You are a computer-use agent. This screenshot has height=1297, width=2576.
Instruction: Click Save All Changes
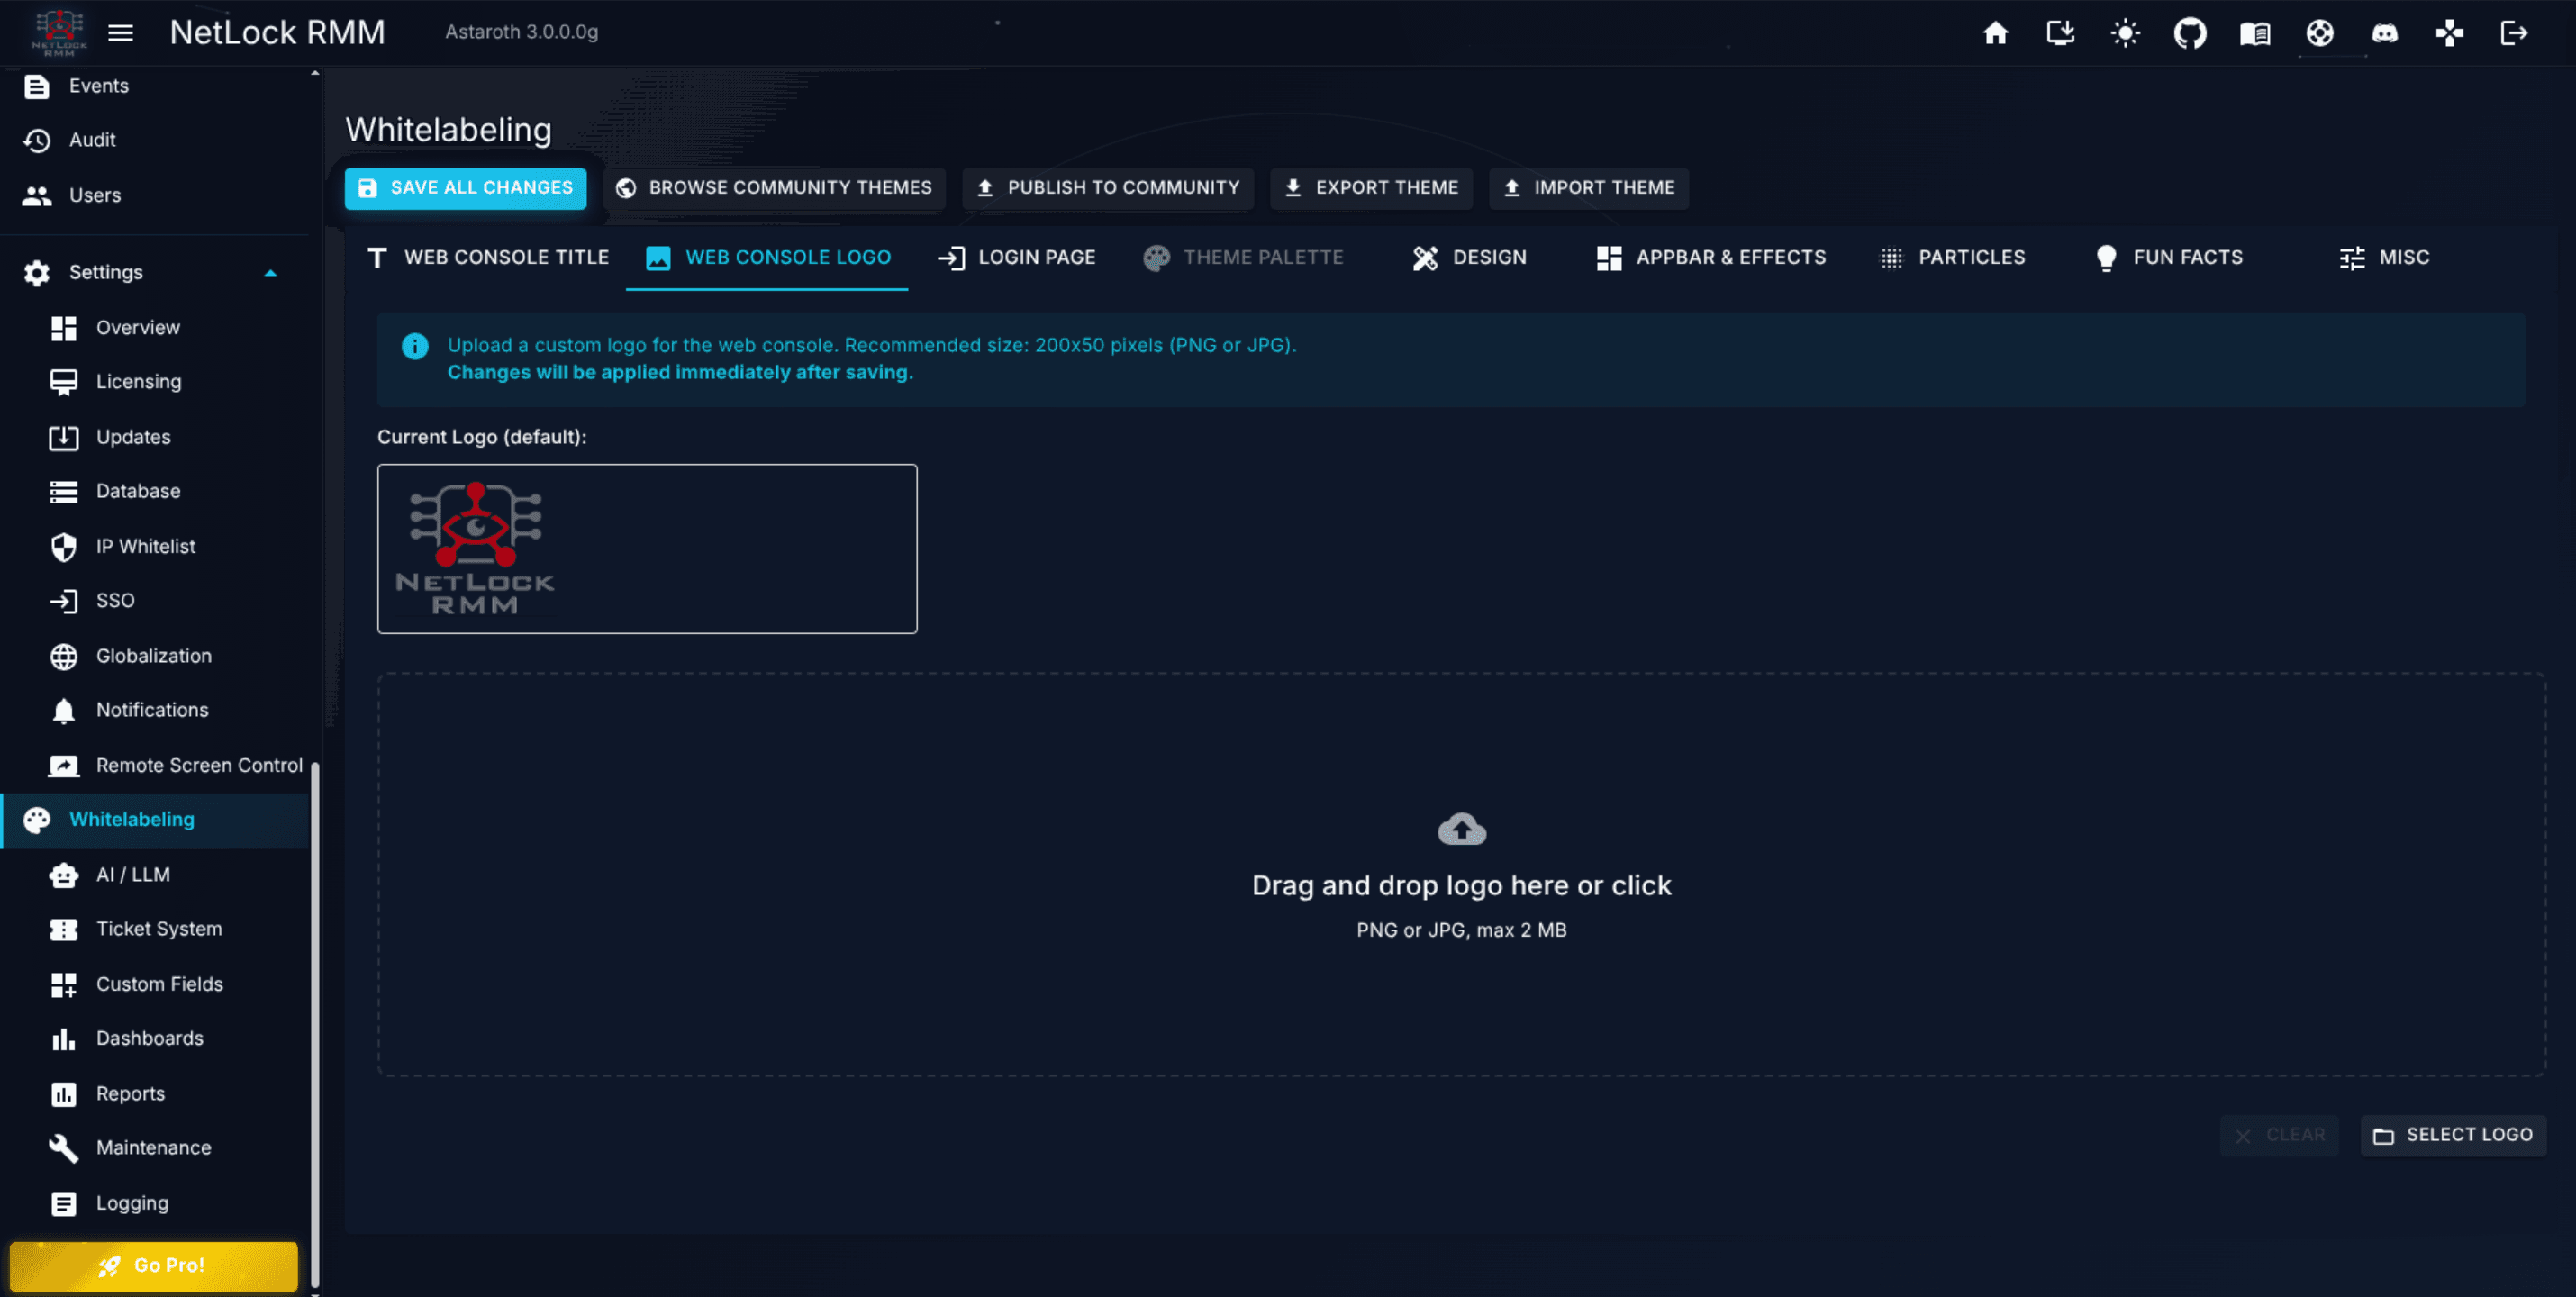pyautogui.click(x=466, y=188)
